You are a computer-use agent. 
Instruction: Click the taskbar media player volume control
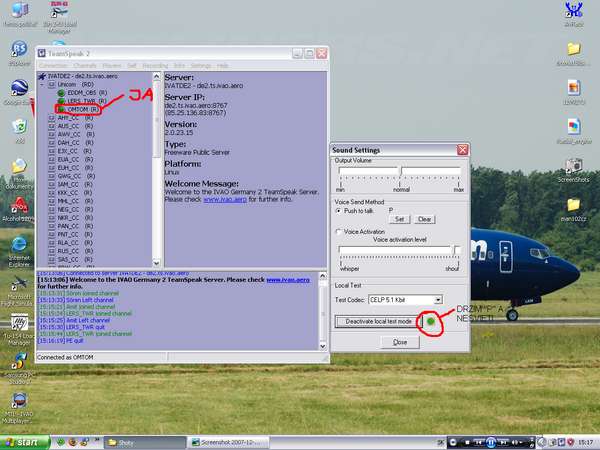517,443
